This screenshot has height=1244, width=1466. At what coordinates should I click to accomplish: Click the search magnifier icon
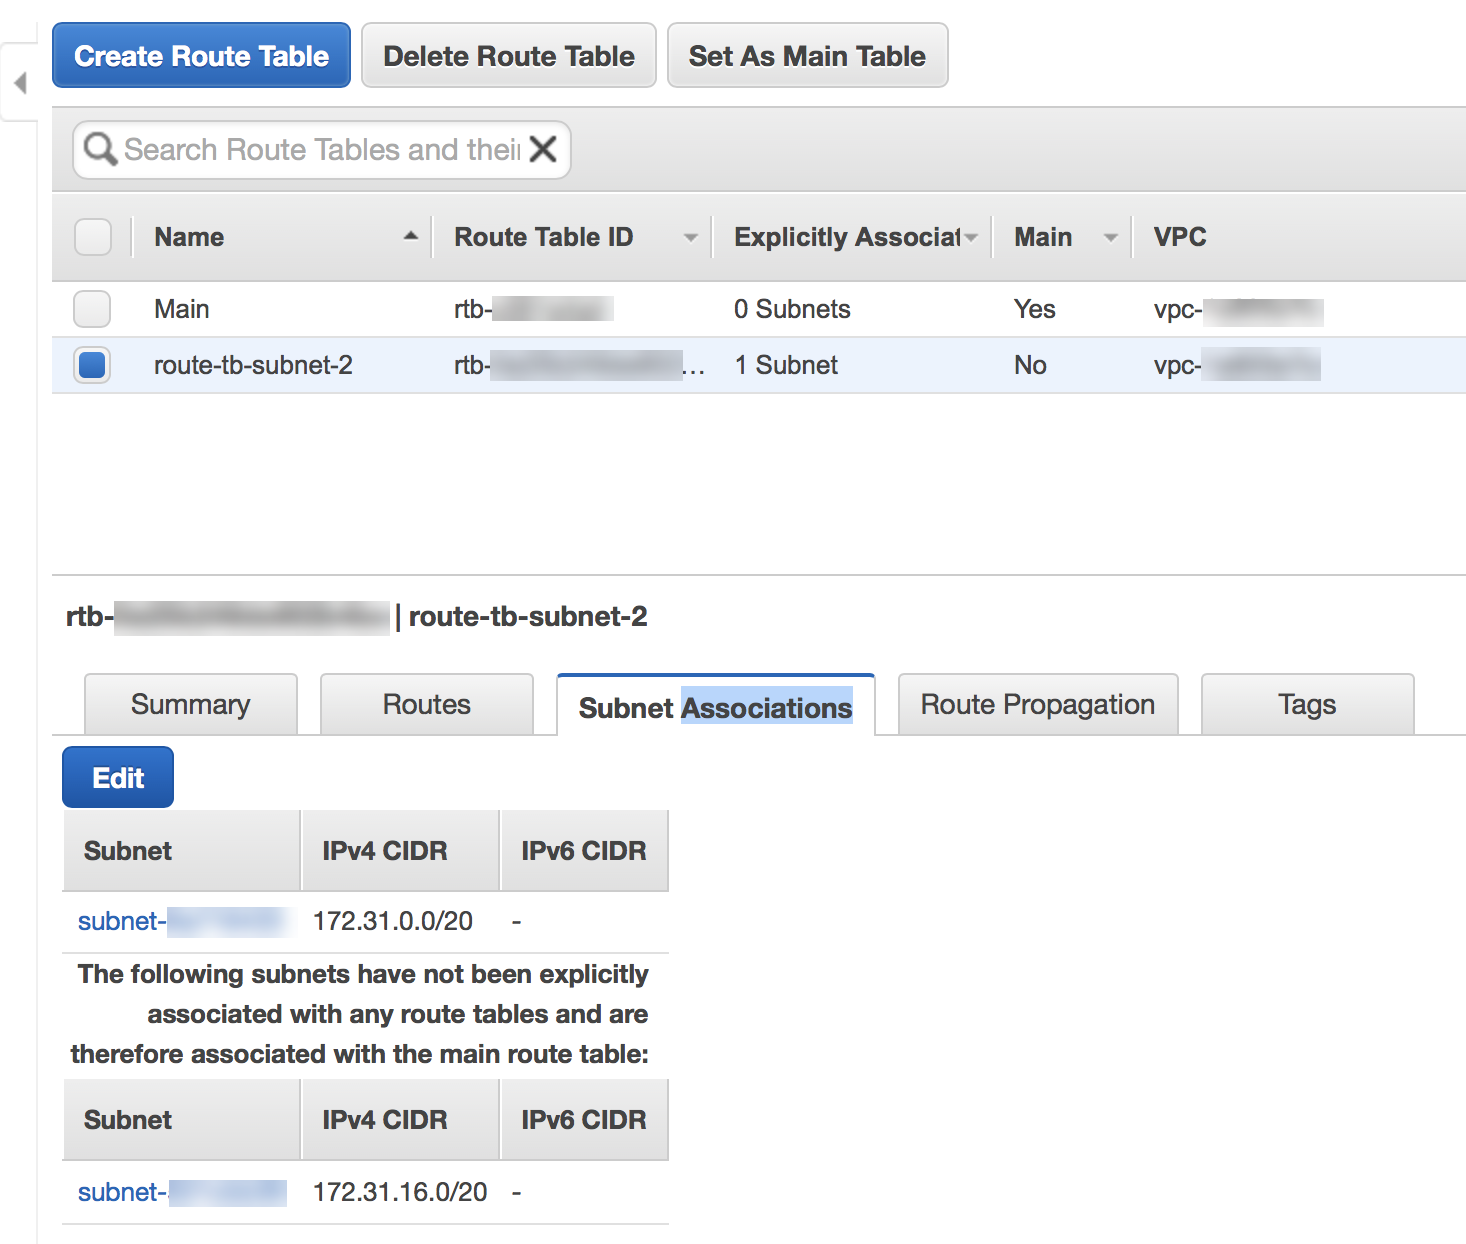click(x=99, y=150)
